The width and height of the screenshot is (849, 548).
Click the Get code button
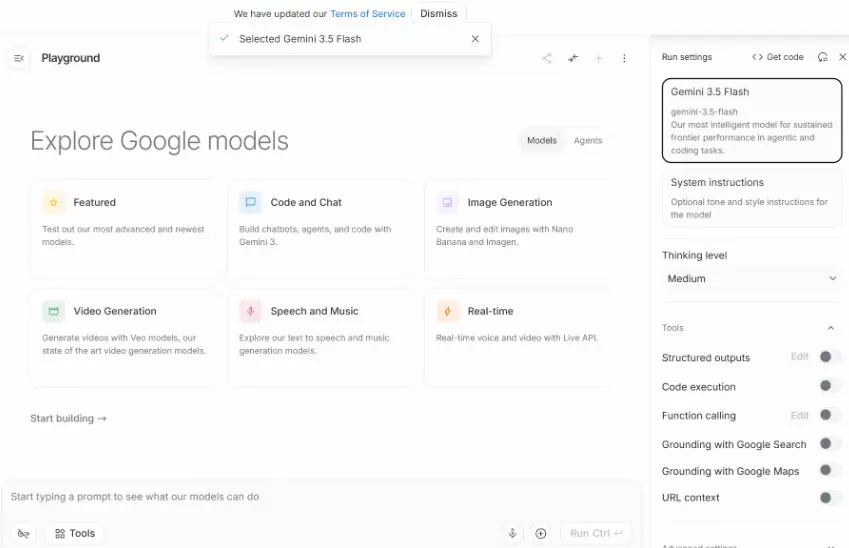point(778,57)
